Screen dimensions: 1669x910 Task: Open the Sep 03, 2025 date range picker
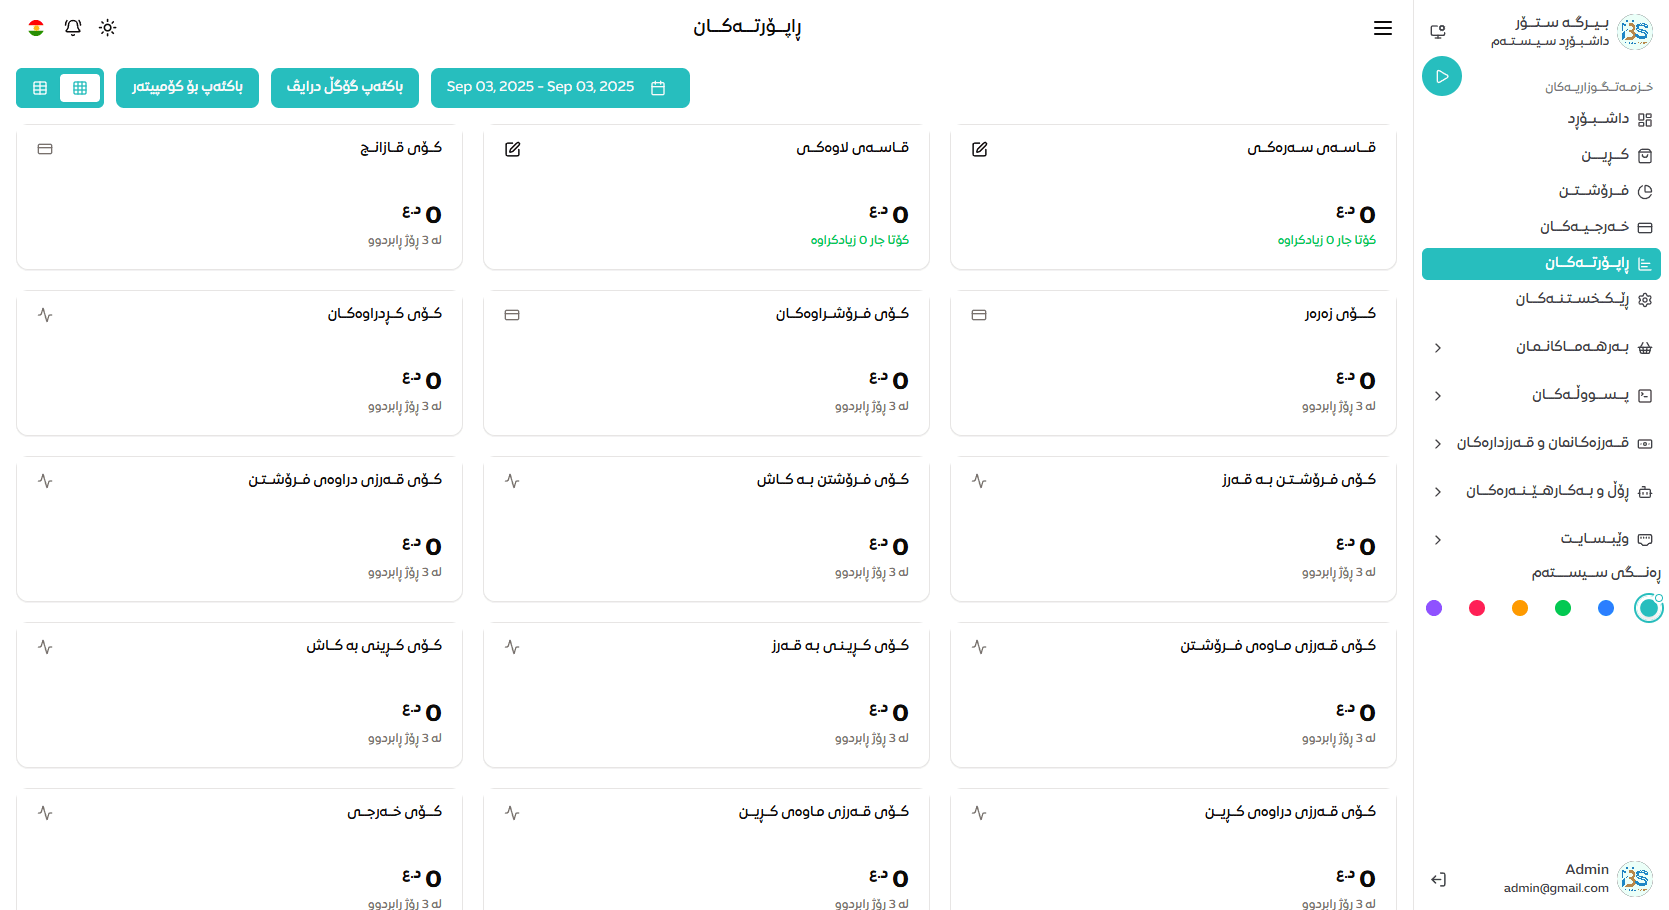pyautogui.click(x=559, y=88)
